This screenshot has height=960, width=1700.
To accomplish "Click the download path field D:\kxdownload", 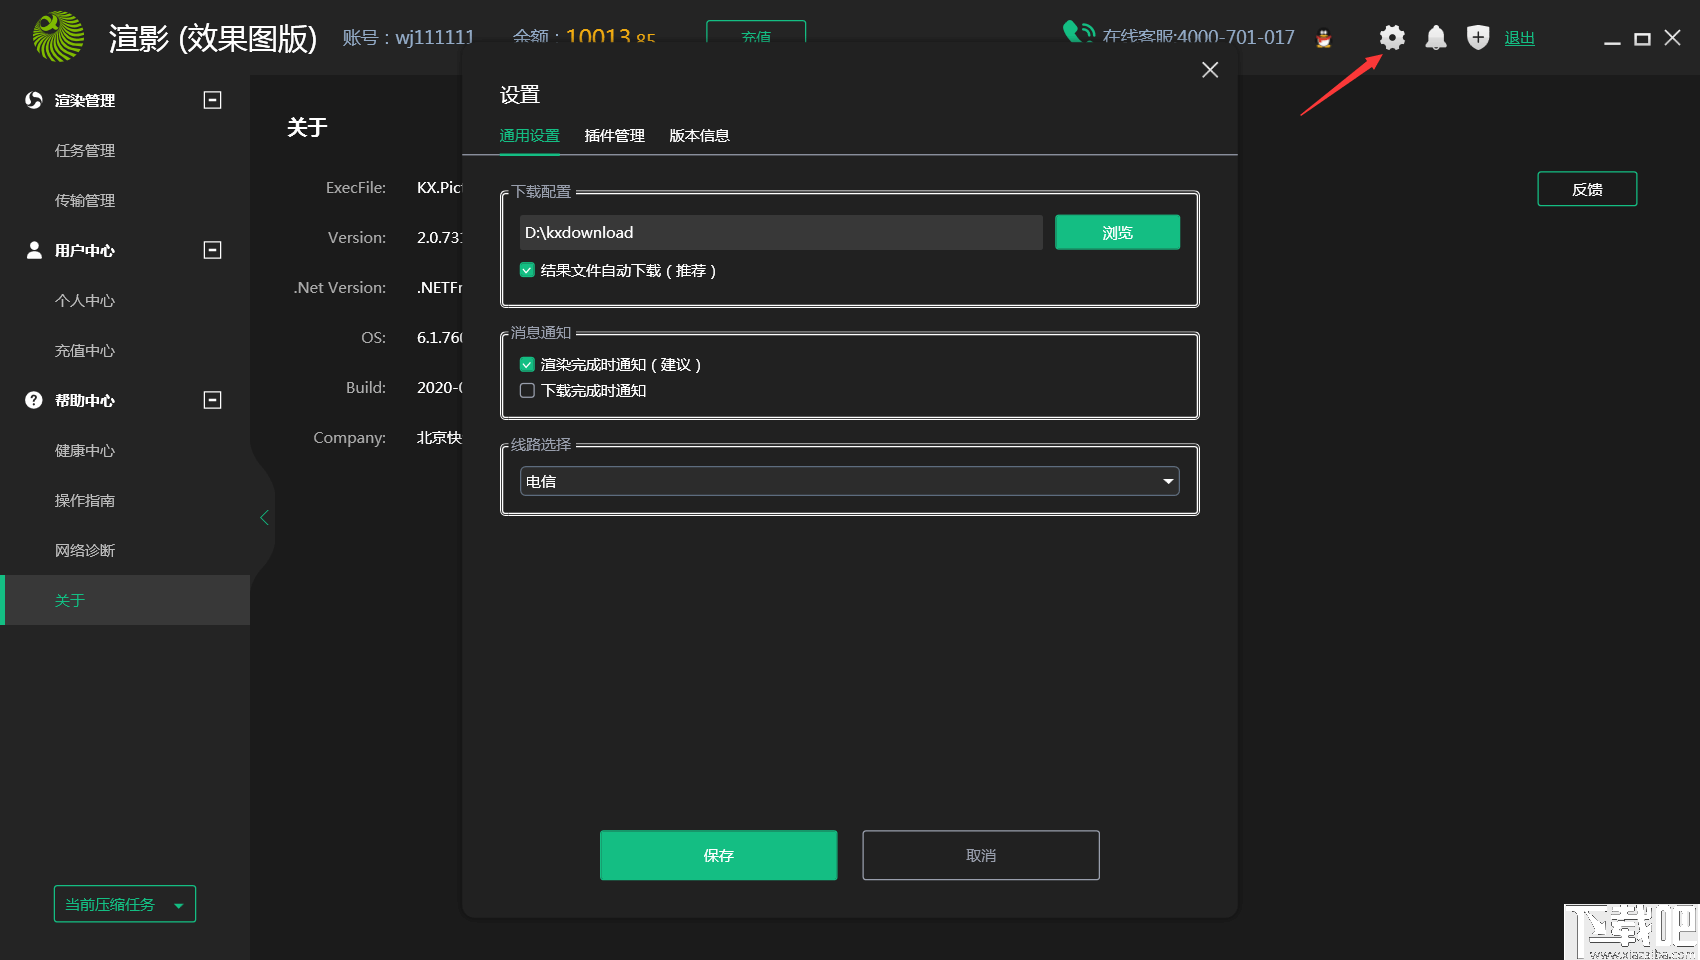I will (x=781, y=232).
